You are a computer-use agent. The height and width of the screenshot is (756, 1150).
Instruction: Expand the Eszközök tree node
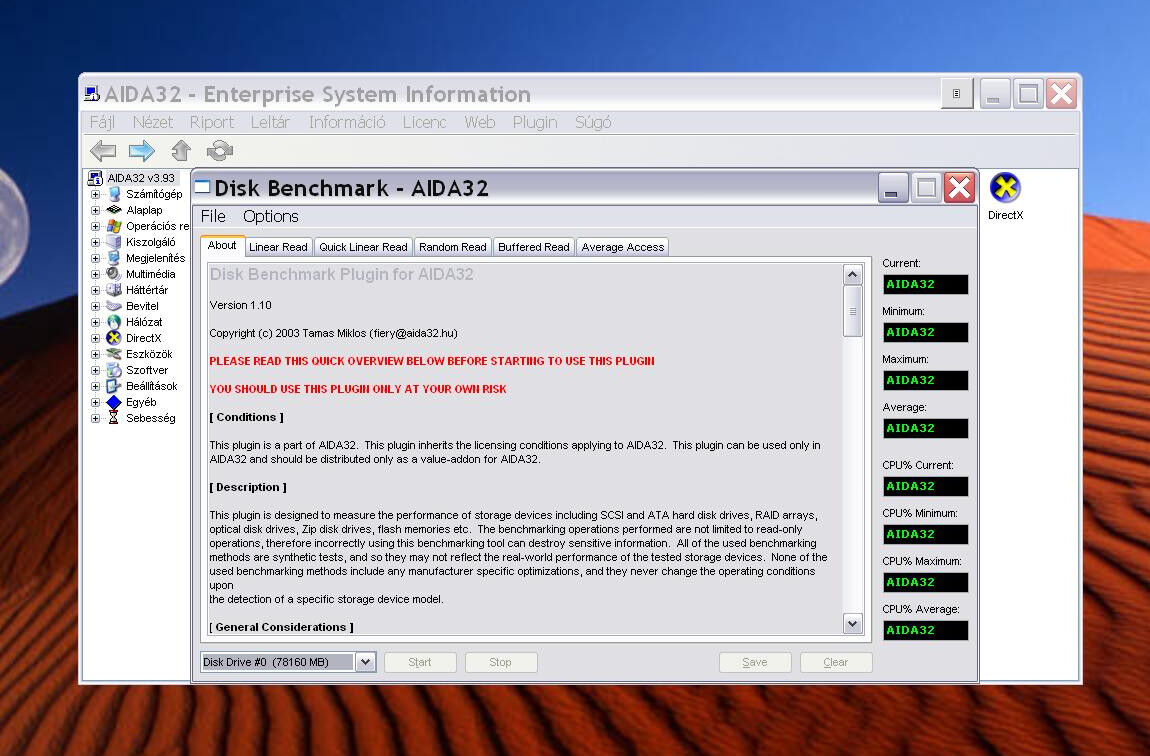[95, 354]
